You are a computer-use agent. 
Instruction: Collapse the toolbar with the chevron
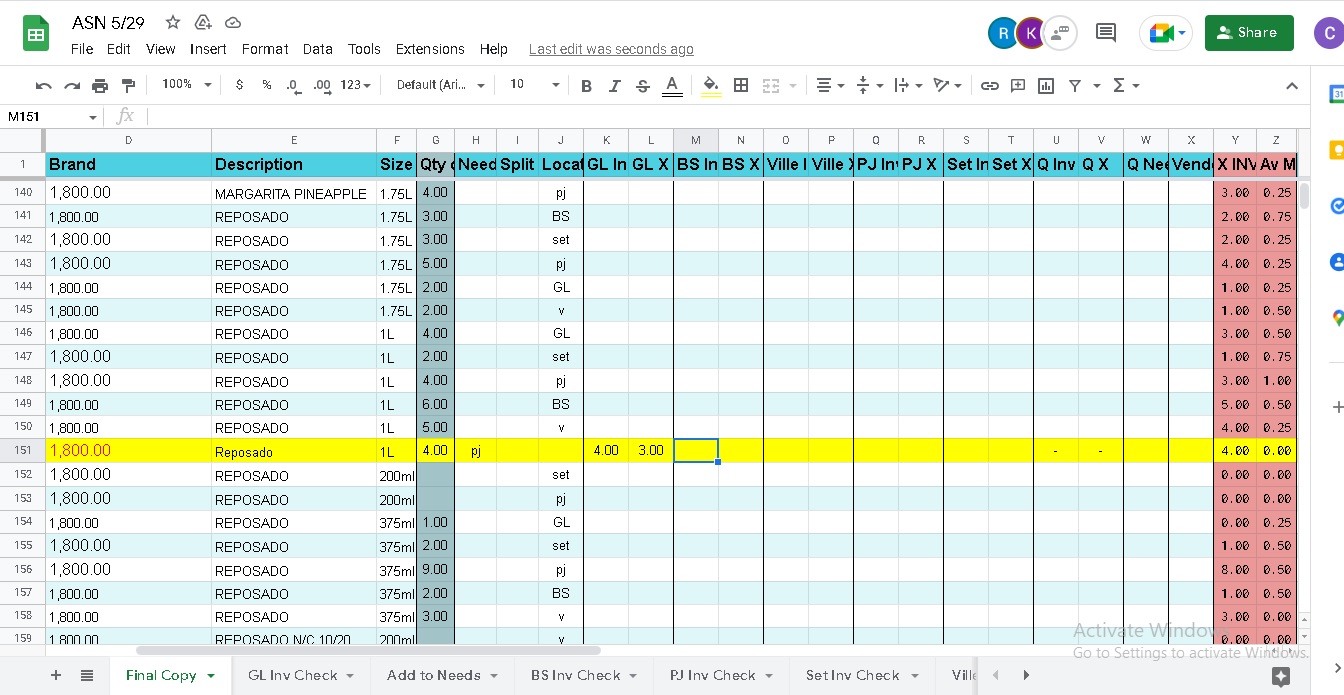tap(1291, 86)
